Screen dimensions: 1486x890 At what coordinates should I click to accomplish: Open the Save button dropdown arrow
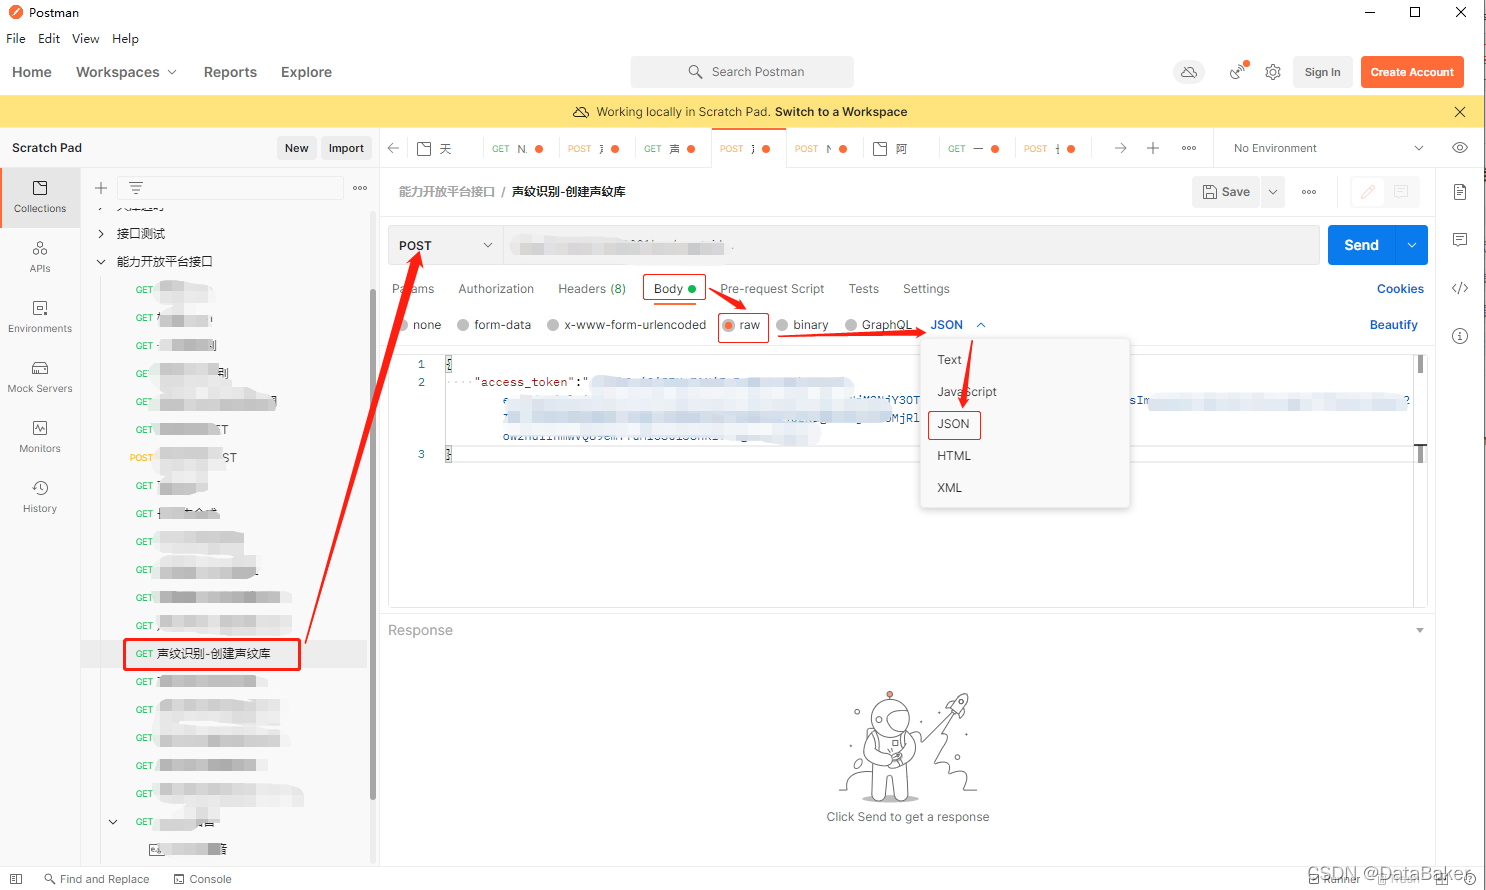point(1273,192)
